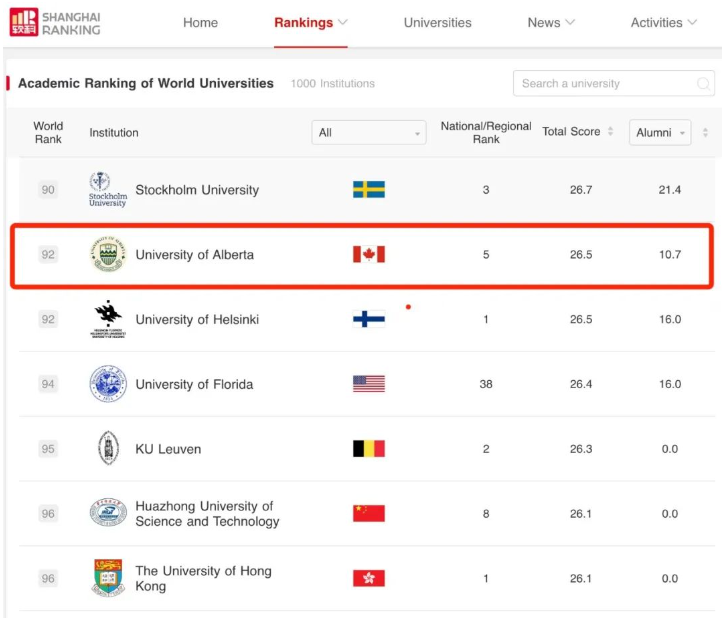Open University of Helsinki link
722x618 pixels.
pyautogui.click(x=197, y=320)
